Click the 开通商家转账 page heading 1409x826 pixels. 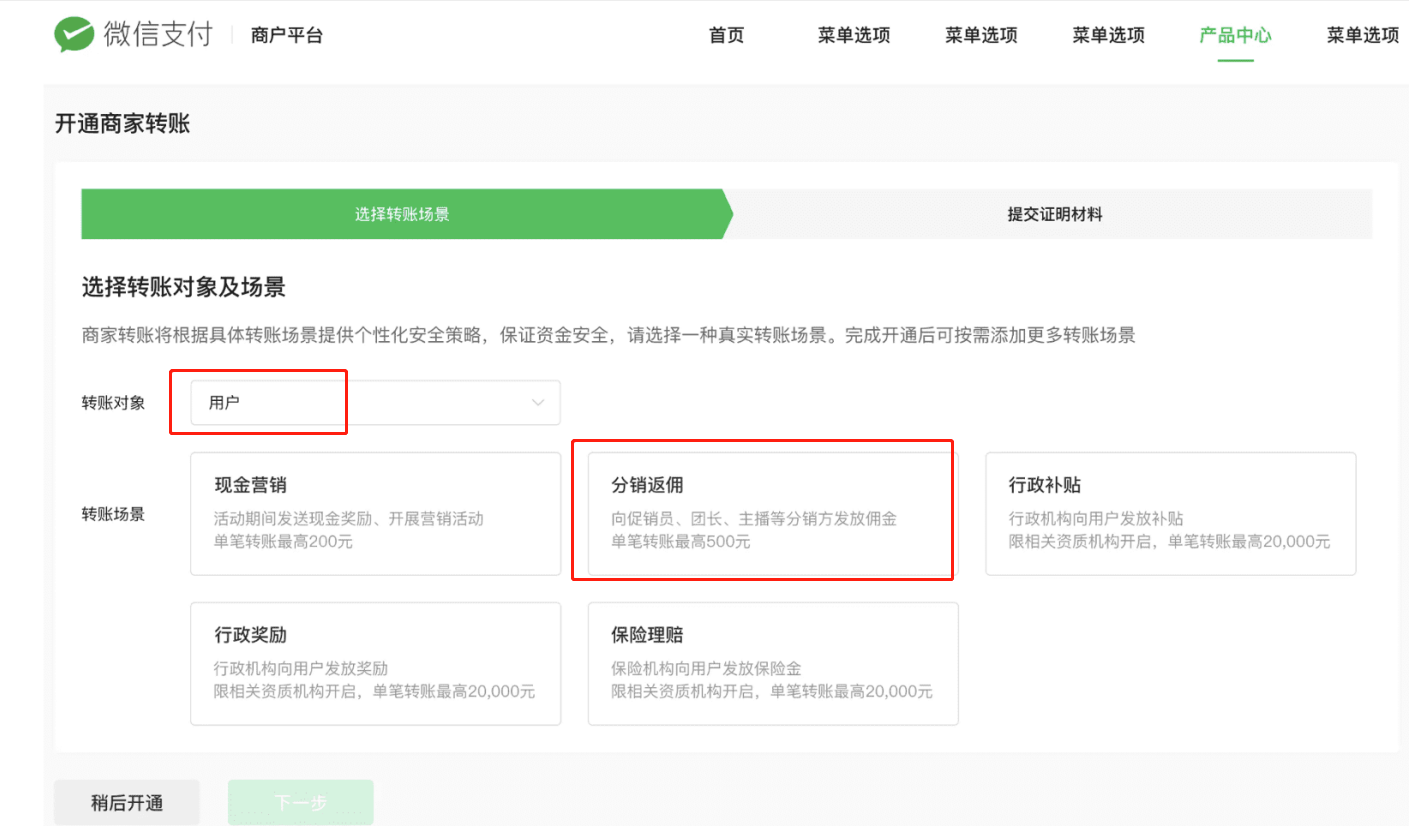point(122,124)
